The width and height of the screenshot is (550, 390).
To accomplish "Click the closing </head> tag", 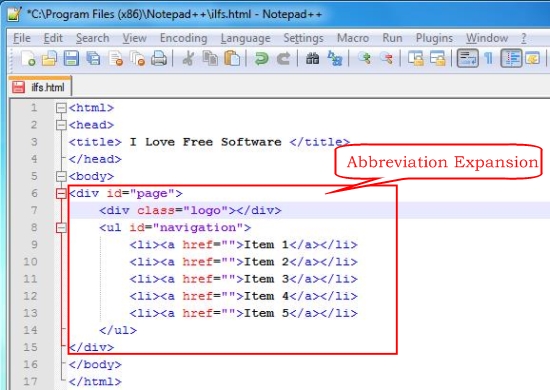I will (x=95, y=159).
